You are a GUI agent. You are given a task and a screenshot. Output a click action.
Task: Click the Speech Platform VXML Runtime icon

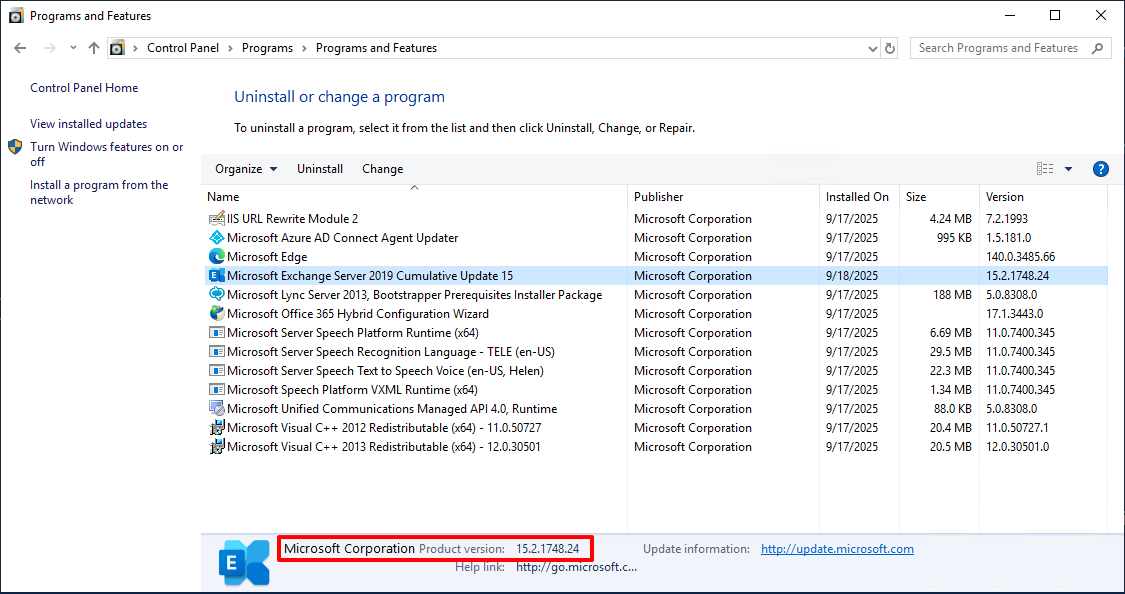pyautogui.click(x=216, y=390)
